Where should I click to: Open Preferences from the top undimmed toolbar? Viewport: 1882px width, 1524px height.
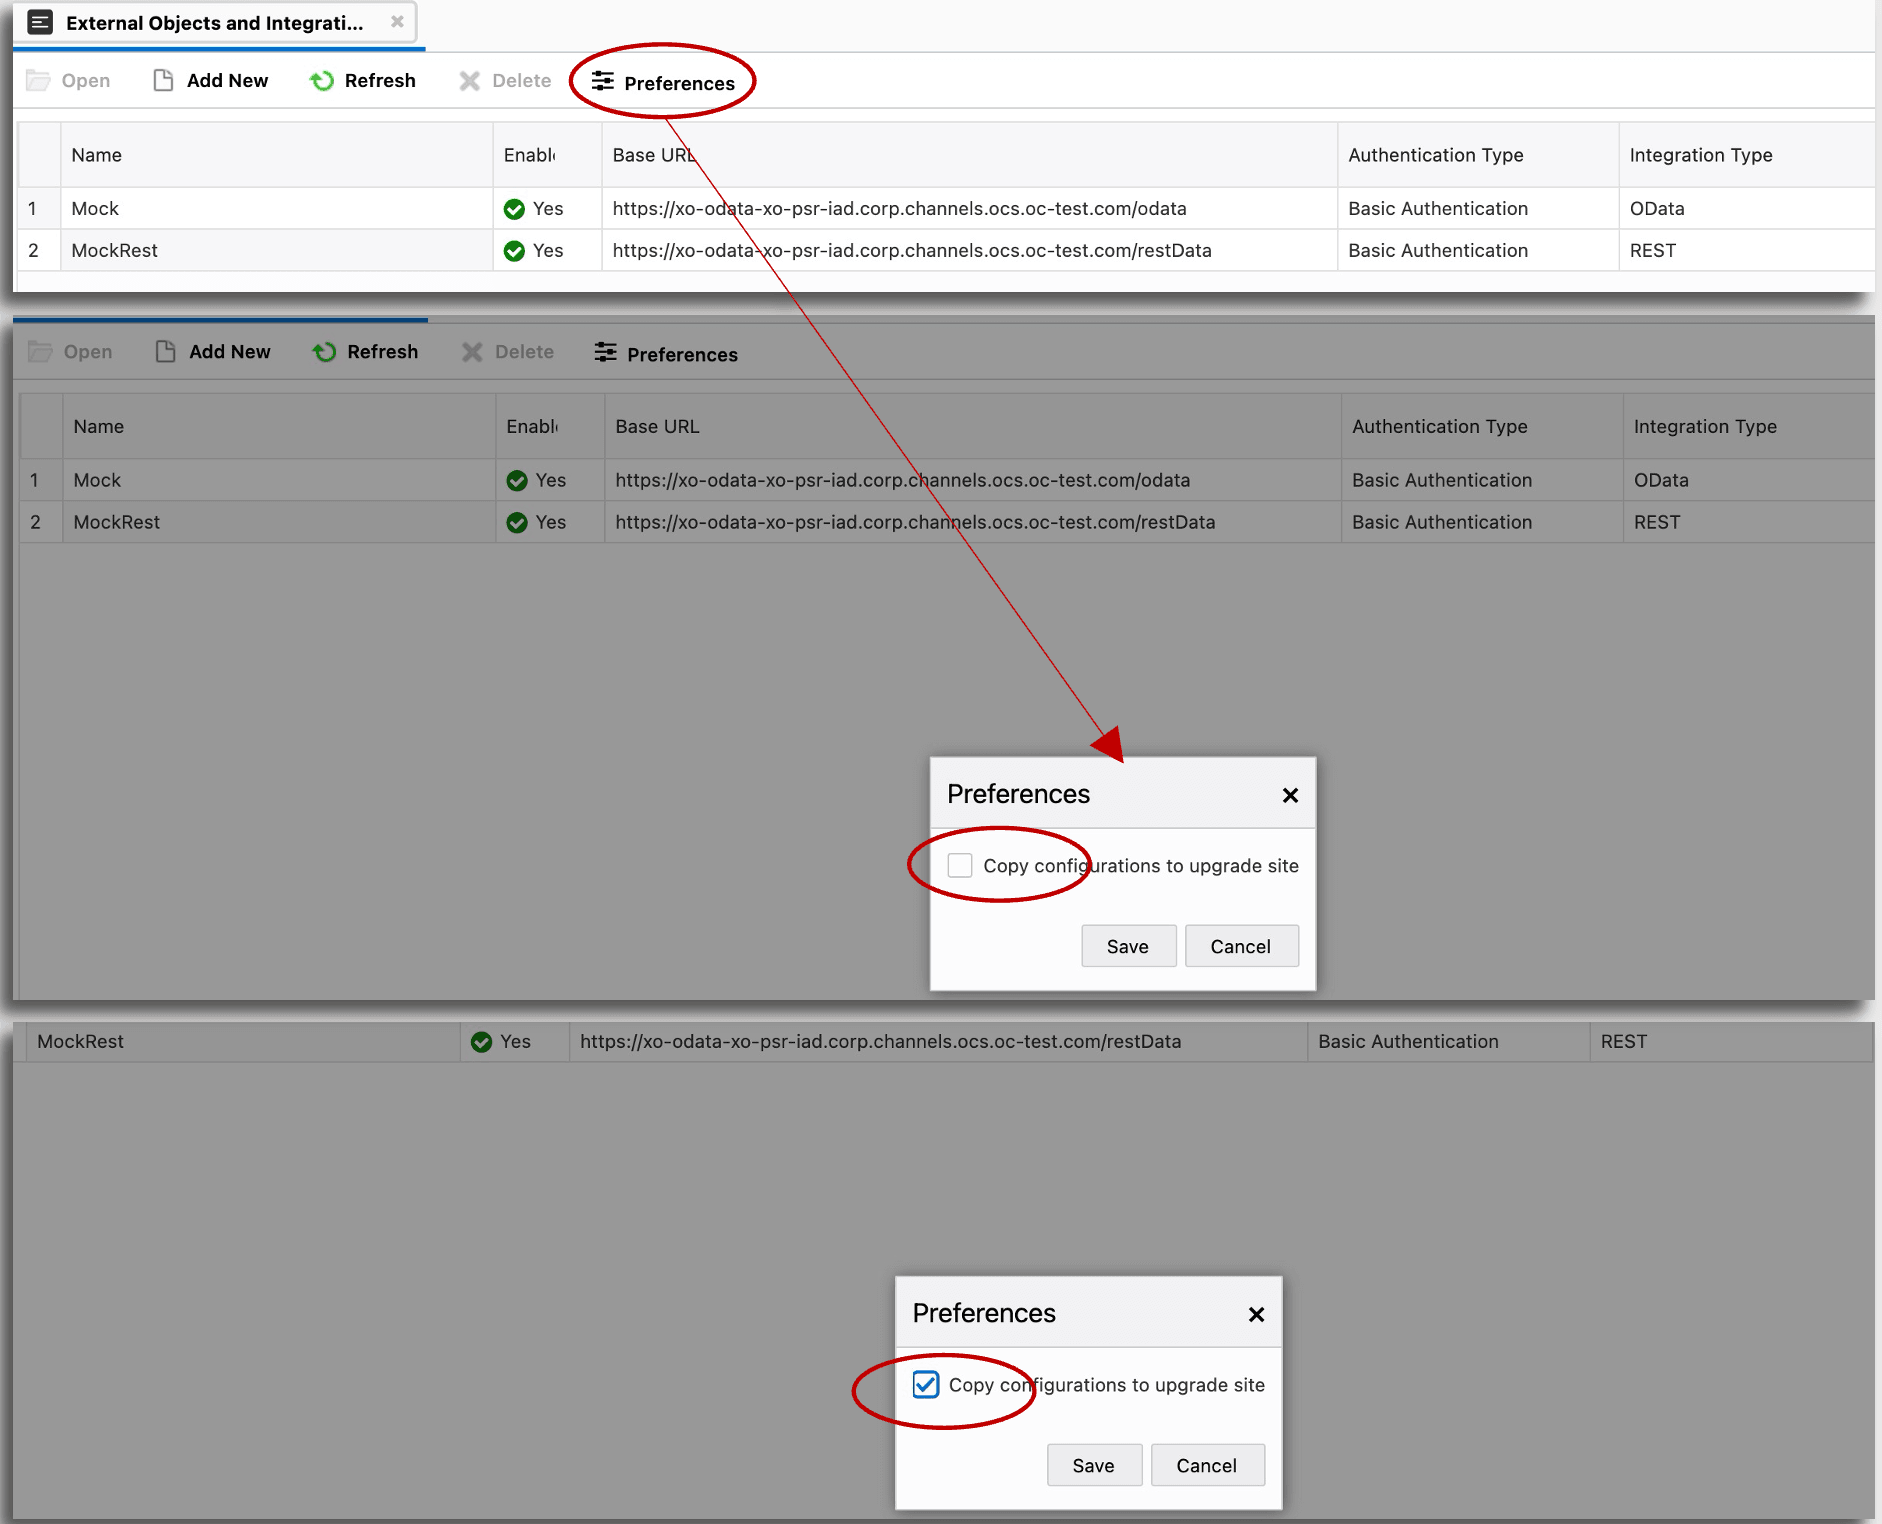[663, 83]
